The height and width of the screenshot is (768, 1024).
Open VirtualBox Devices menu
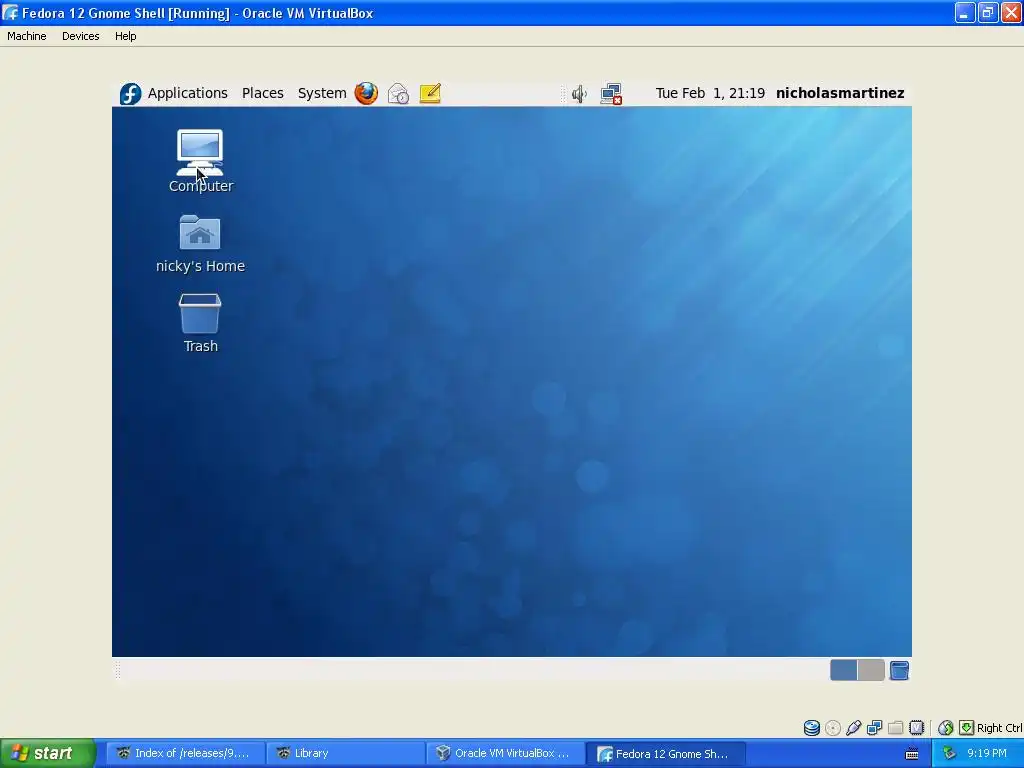tap(80, 36)
